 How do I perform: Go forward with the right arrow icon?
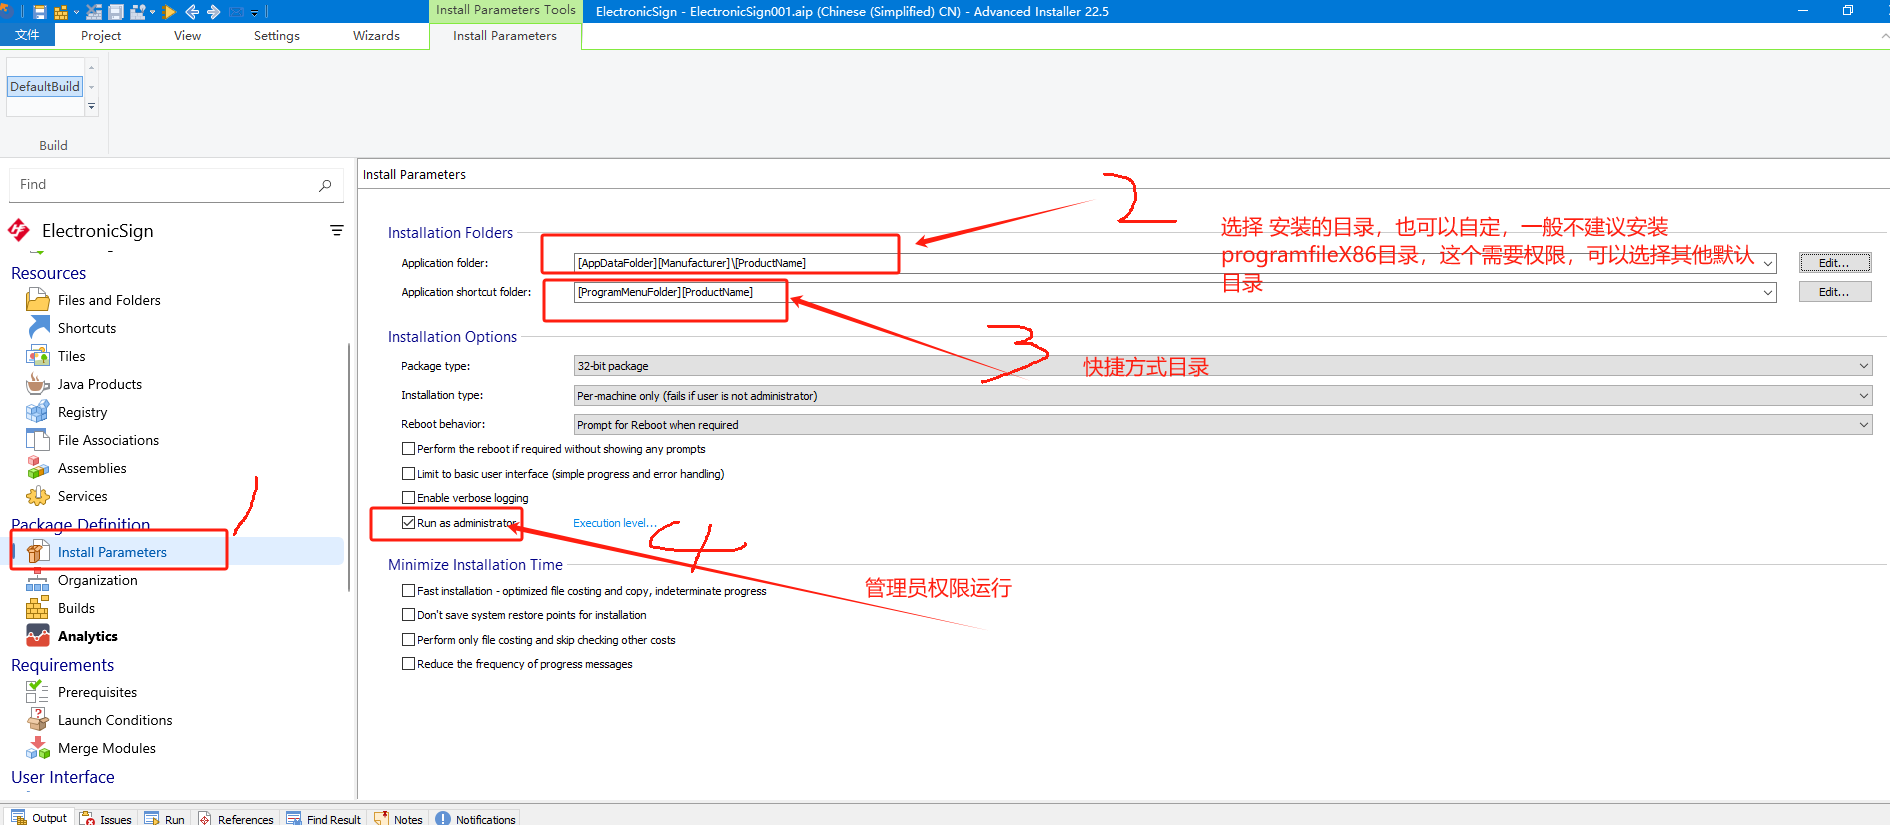(213, 12)
